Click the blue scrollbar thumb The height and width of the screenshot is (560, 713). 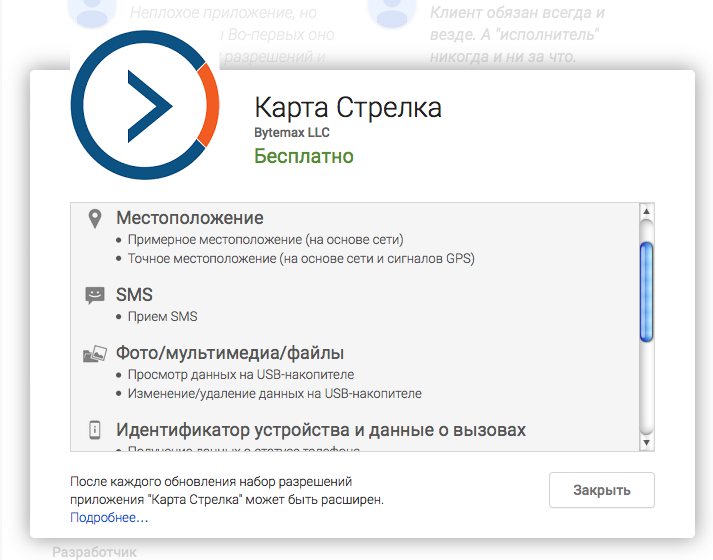click(x=646, y=292)
